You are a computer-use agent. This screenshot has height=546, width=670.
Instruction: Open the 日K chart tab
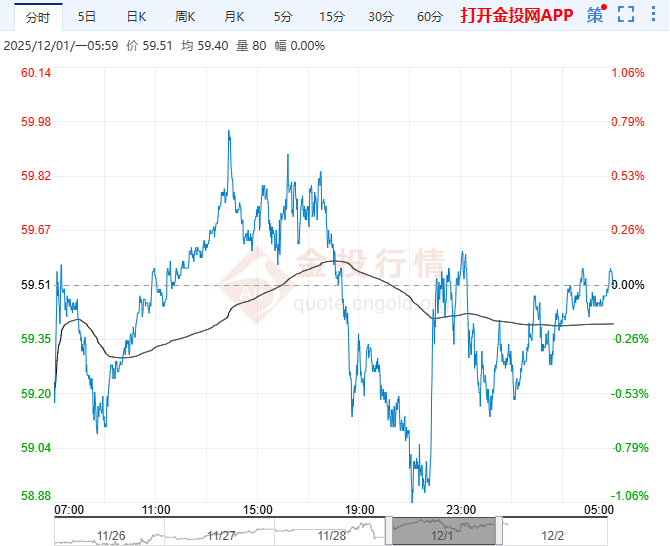(136, 17)
